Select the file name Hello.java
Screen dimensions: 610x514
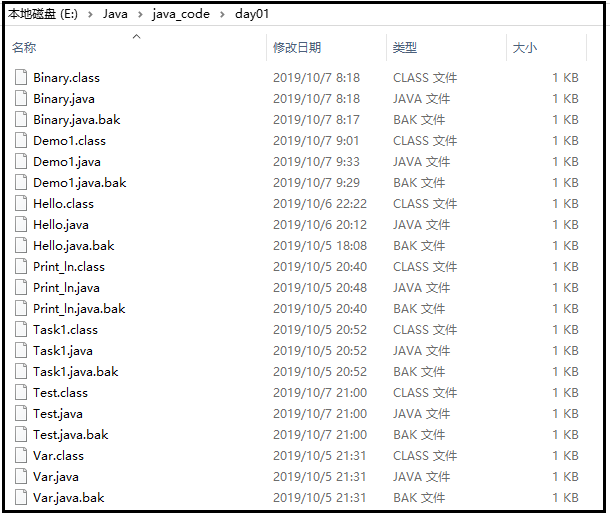coord(61,225)
